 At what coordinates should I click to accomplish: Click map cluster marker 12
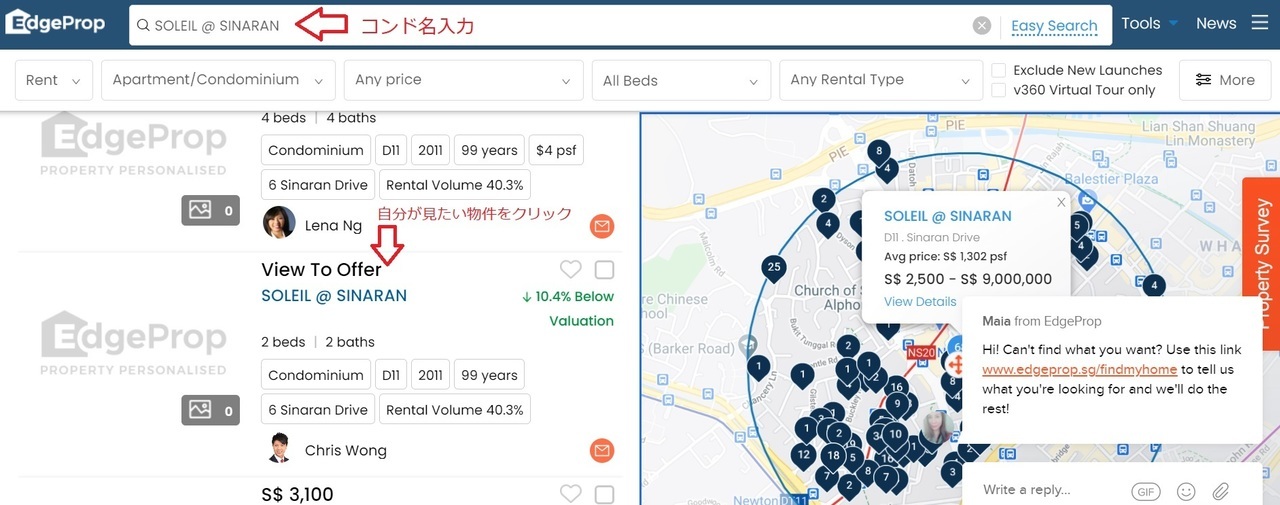click(803, 455)
